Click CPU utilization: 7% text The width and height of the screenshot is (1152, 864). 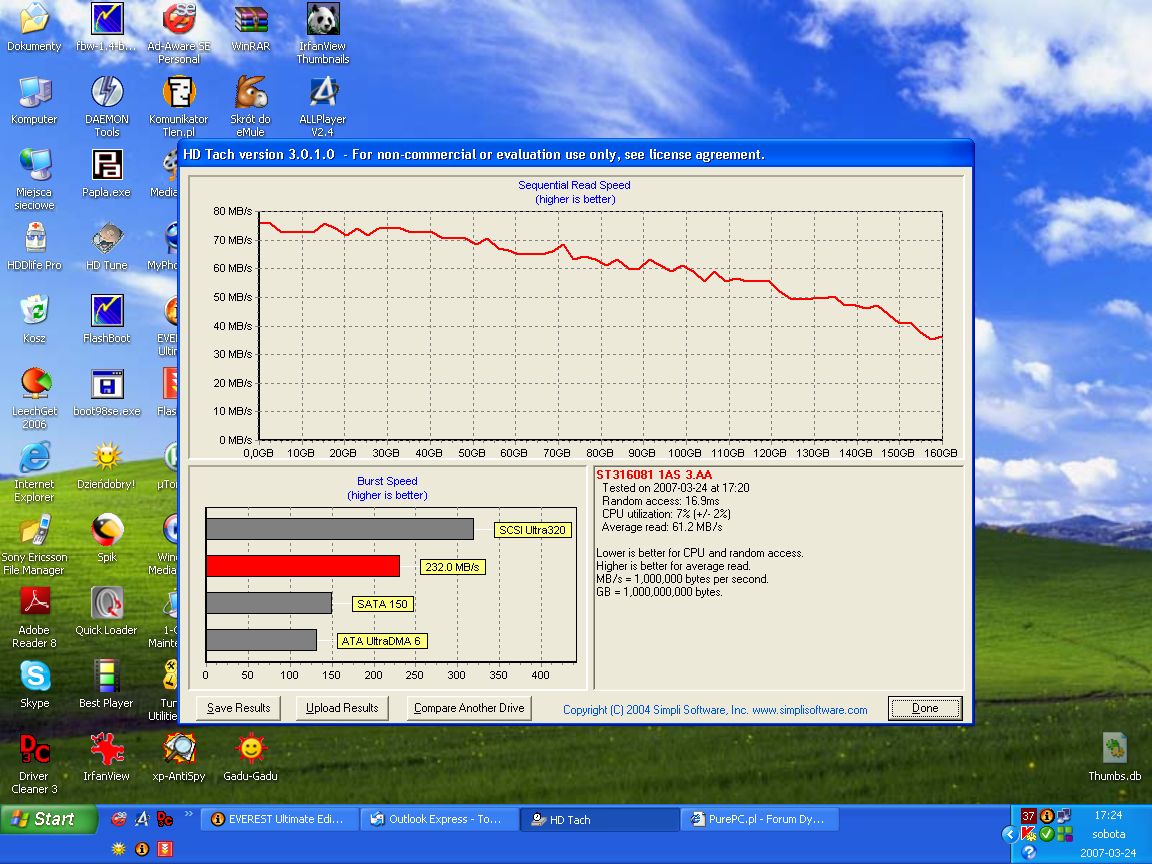coord(666,514)
